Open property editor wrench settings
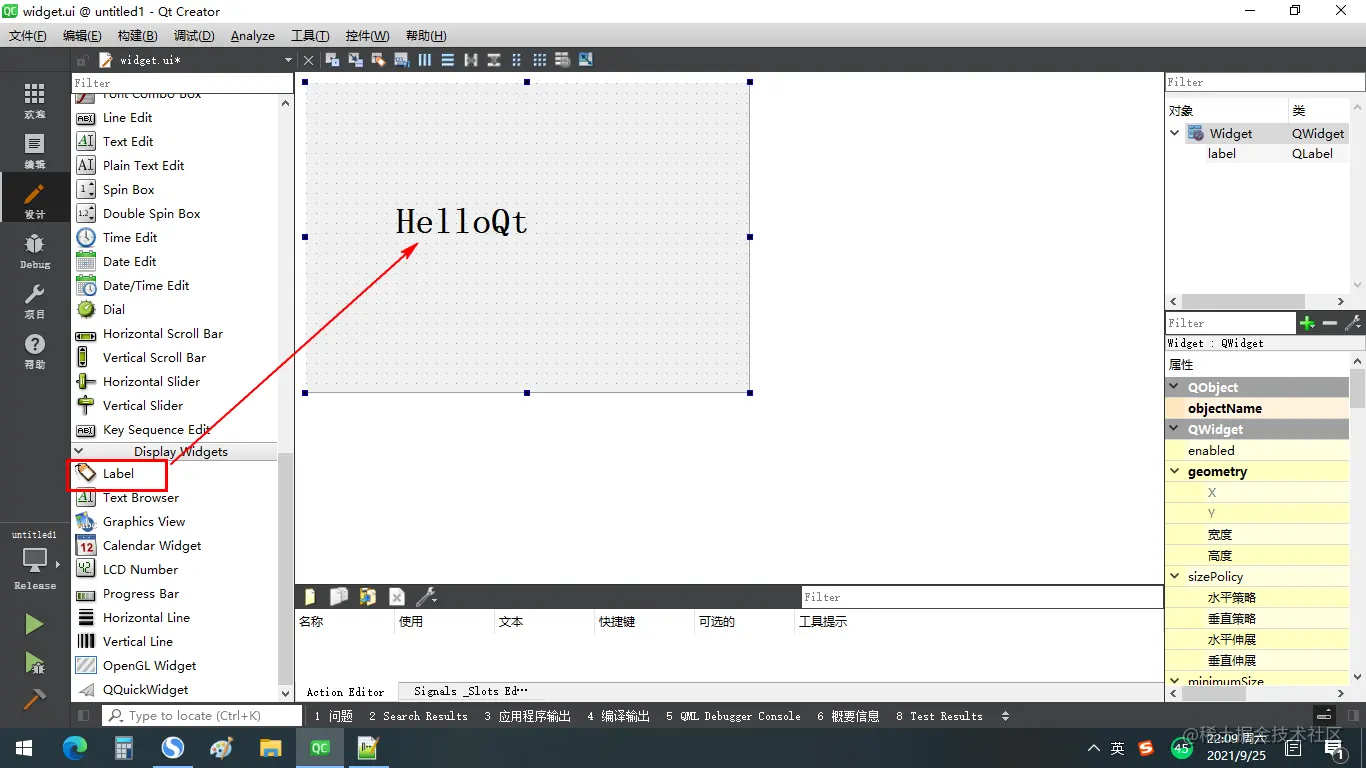 [1353, 323]
